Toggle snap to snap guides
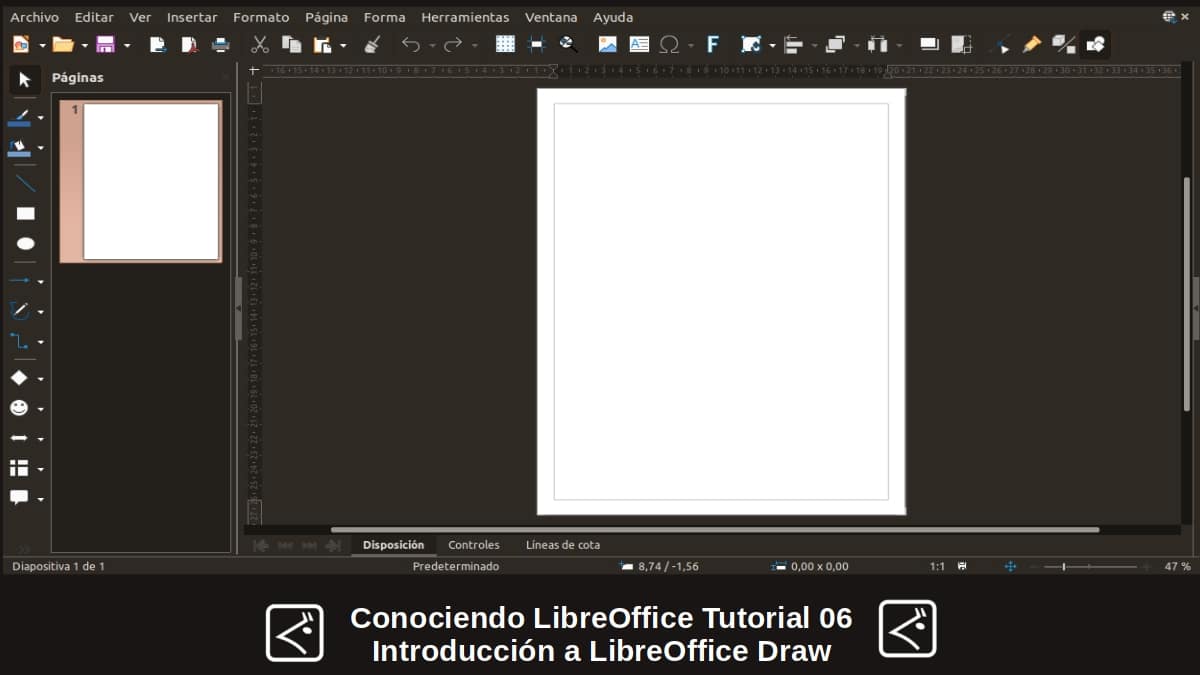 [x=536, y=44]
